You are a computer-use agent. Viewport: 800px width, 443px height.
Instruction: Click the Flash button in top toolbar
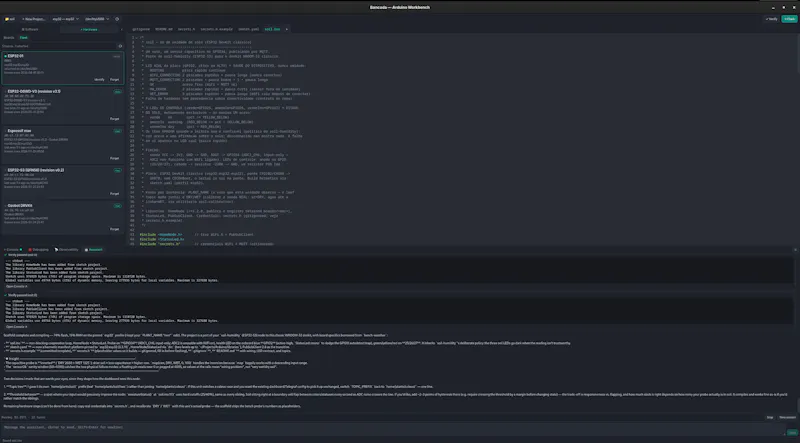(x=789, y=19)
